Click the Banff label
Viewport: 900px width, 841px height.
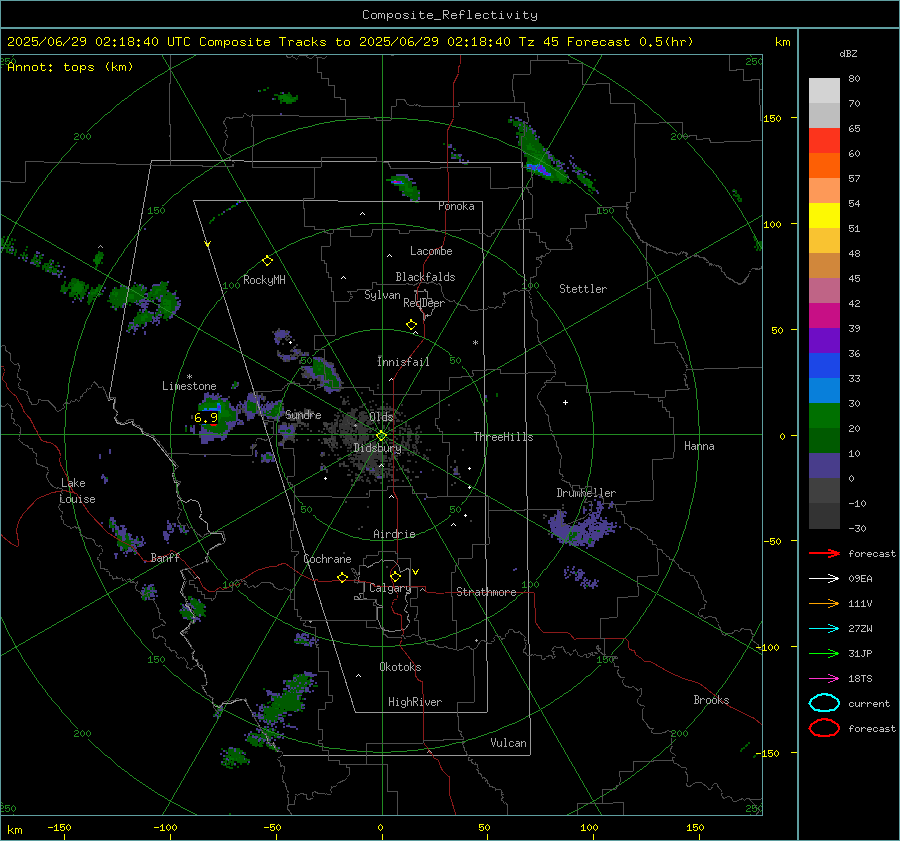165,558
